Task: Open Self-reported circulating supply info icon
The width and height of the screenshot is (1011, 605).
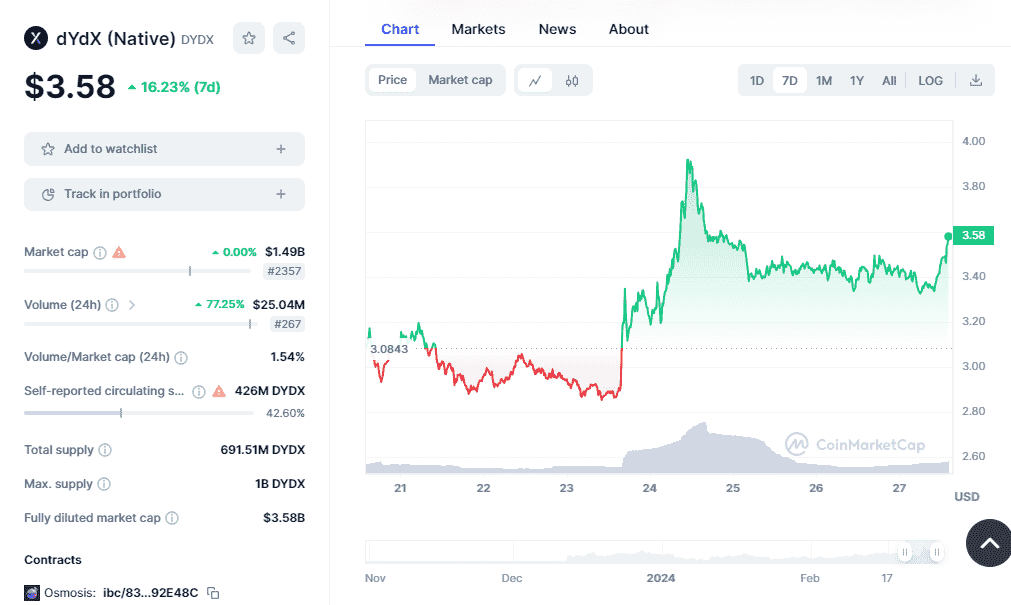Action: pyautogui.click(x=199, y=392)
